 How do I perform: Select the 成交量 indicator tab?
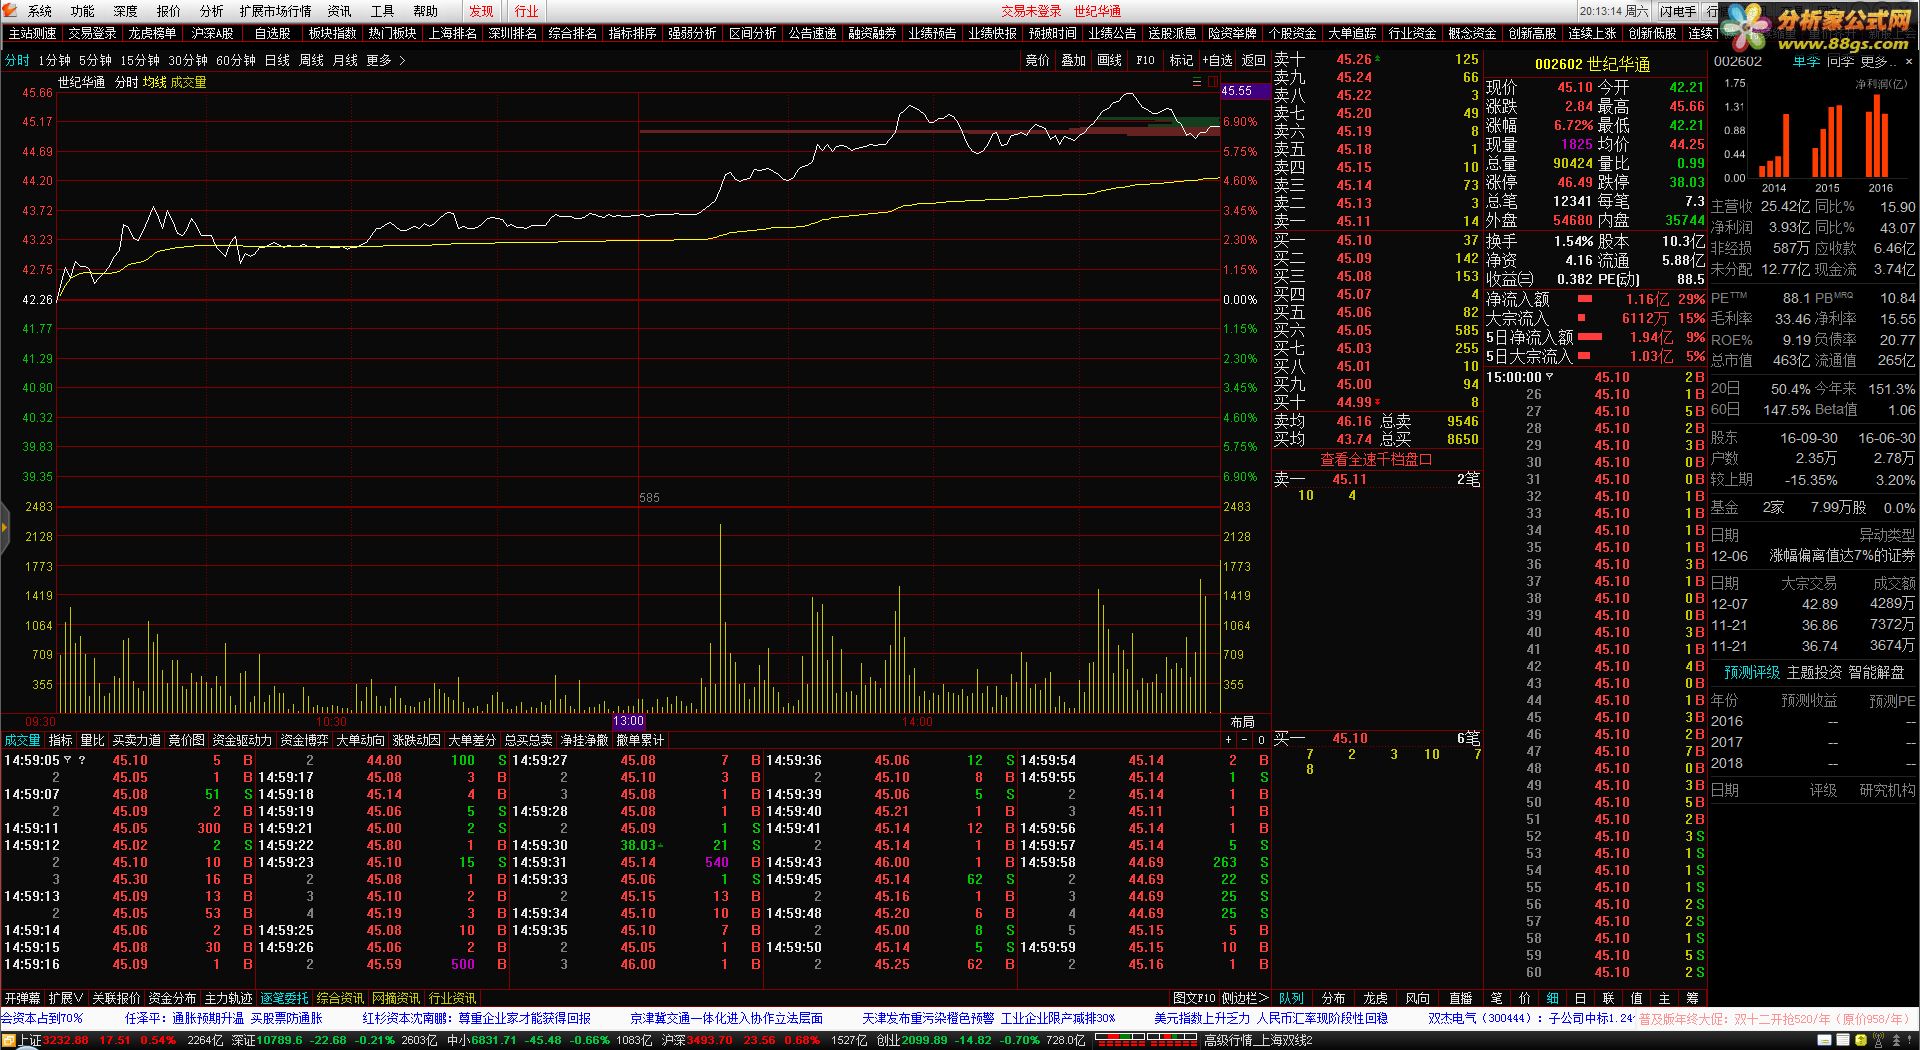click(22, 740)
